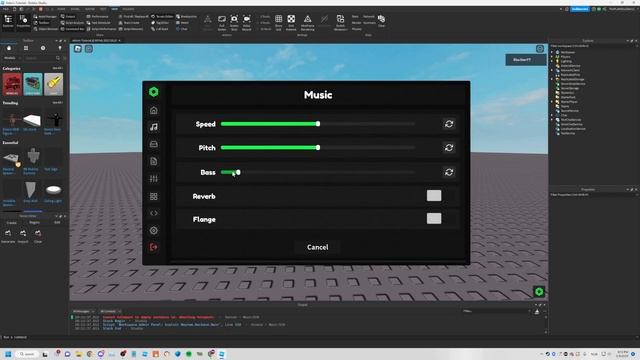Viewport: 640px width, 360px height.
Task: Expand the ReplicatedStorage node in Explorer
Action: (x=552, y=79)
